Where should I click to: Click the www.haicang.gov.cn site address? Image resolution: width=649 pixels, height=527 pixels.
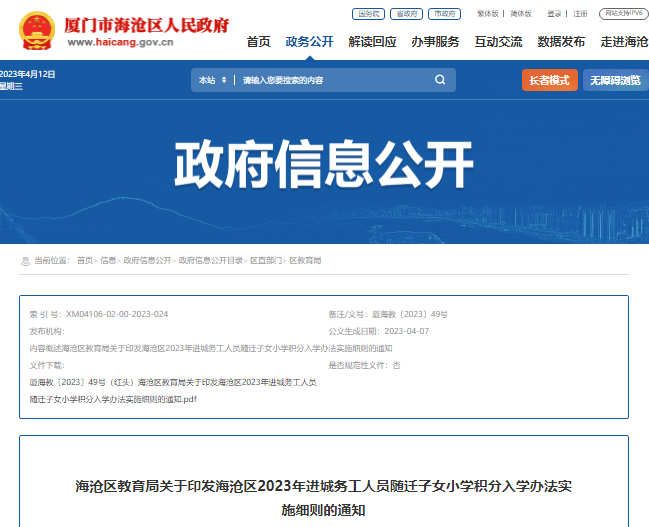point(120,42)
